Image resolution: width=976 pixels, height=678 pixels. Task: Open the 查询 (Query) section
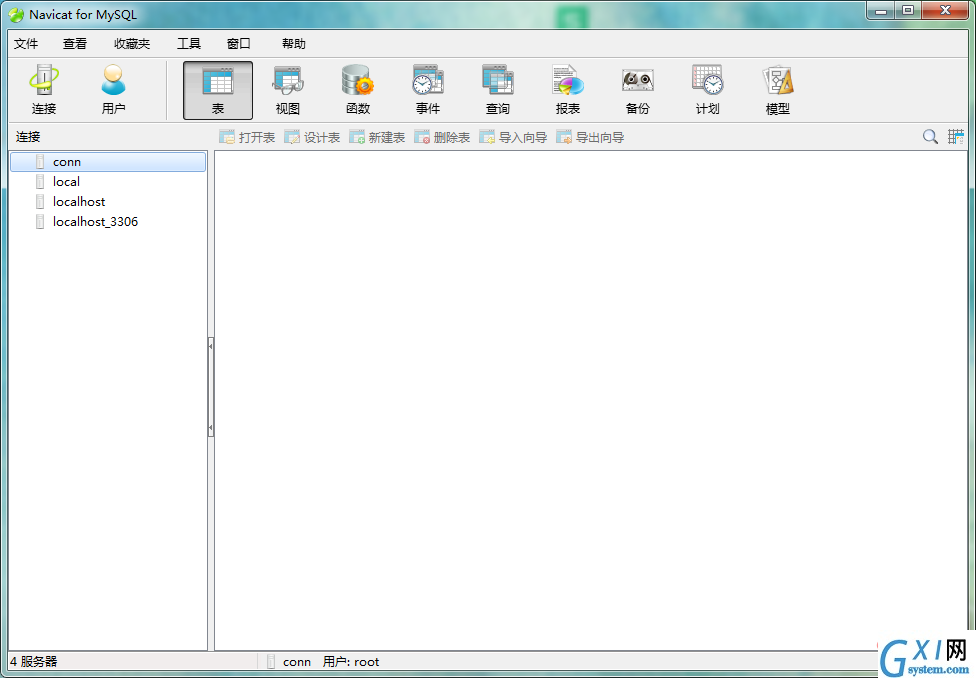(497, 90)
